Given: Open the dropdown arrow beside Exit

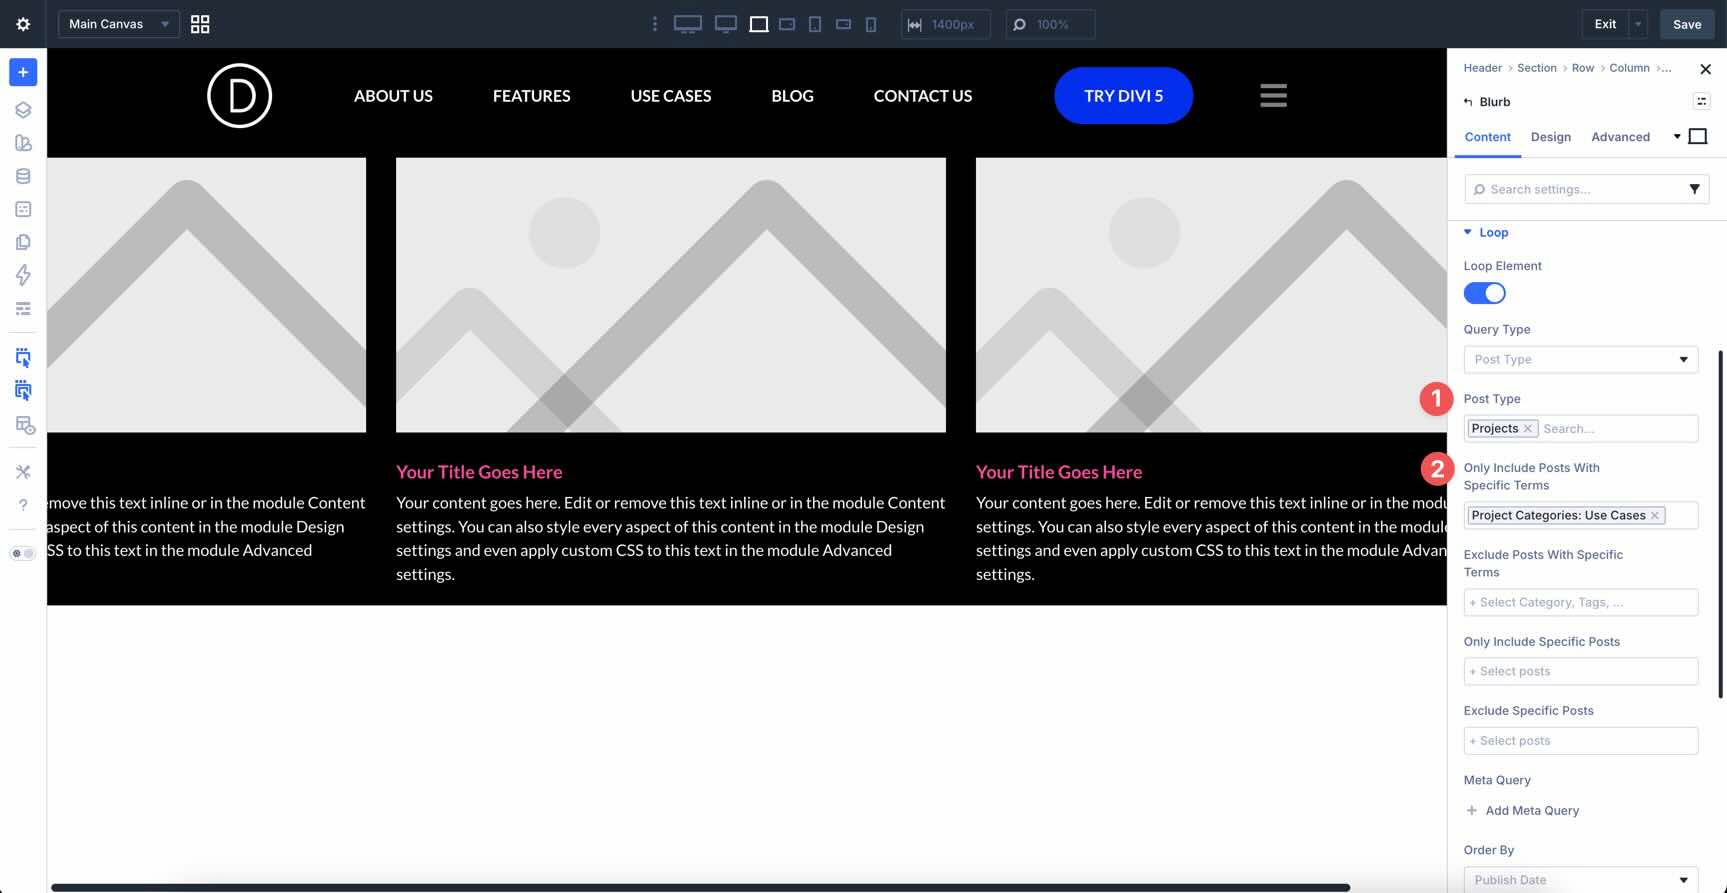Looking at the screenshot, I should pyautogui.click(x=1638, y=24).
